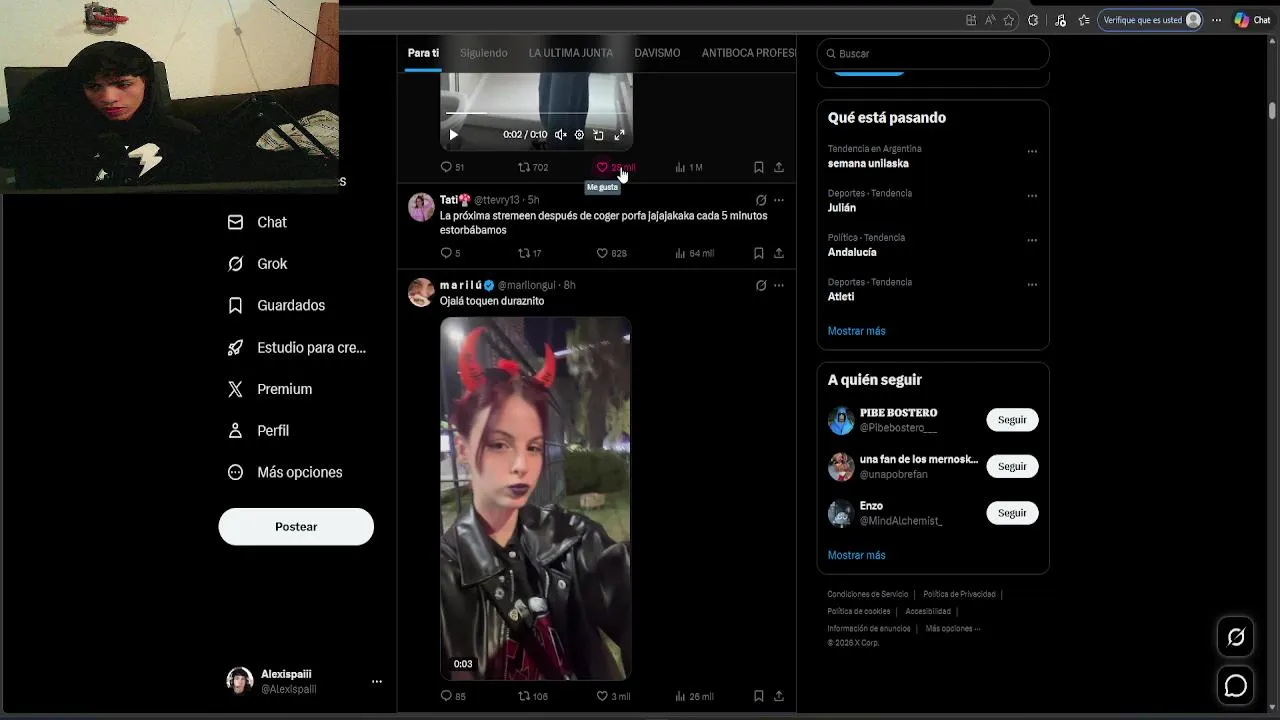The image size is (1280, 720).
Task: Click the Buscar search field
Action: [933, 53]
